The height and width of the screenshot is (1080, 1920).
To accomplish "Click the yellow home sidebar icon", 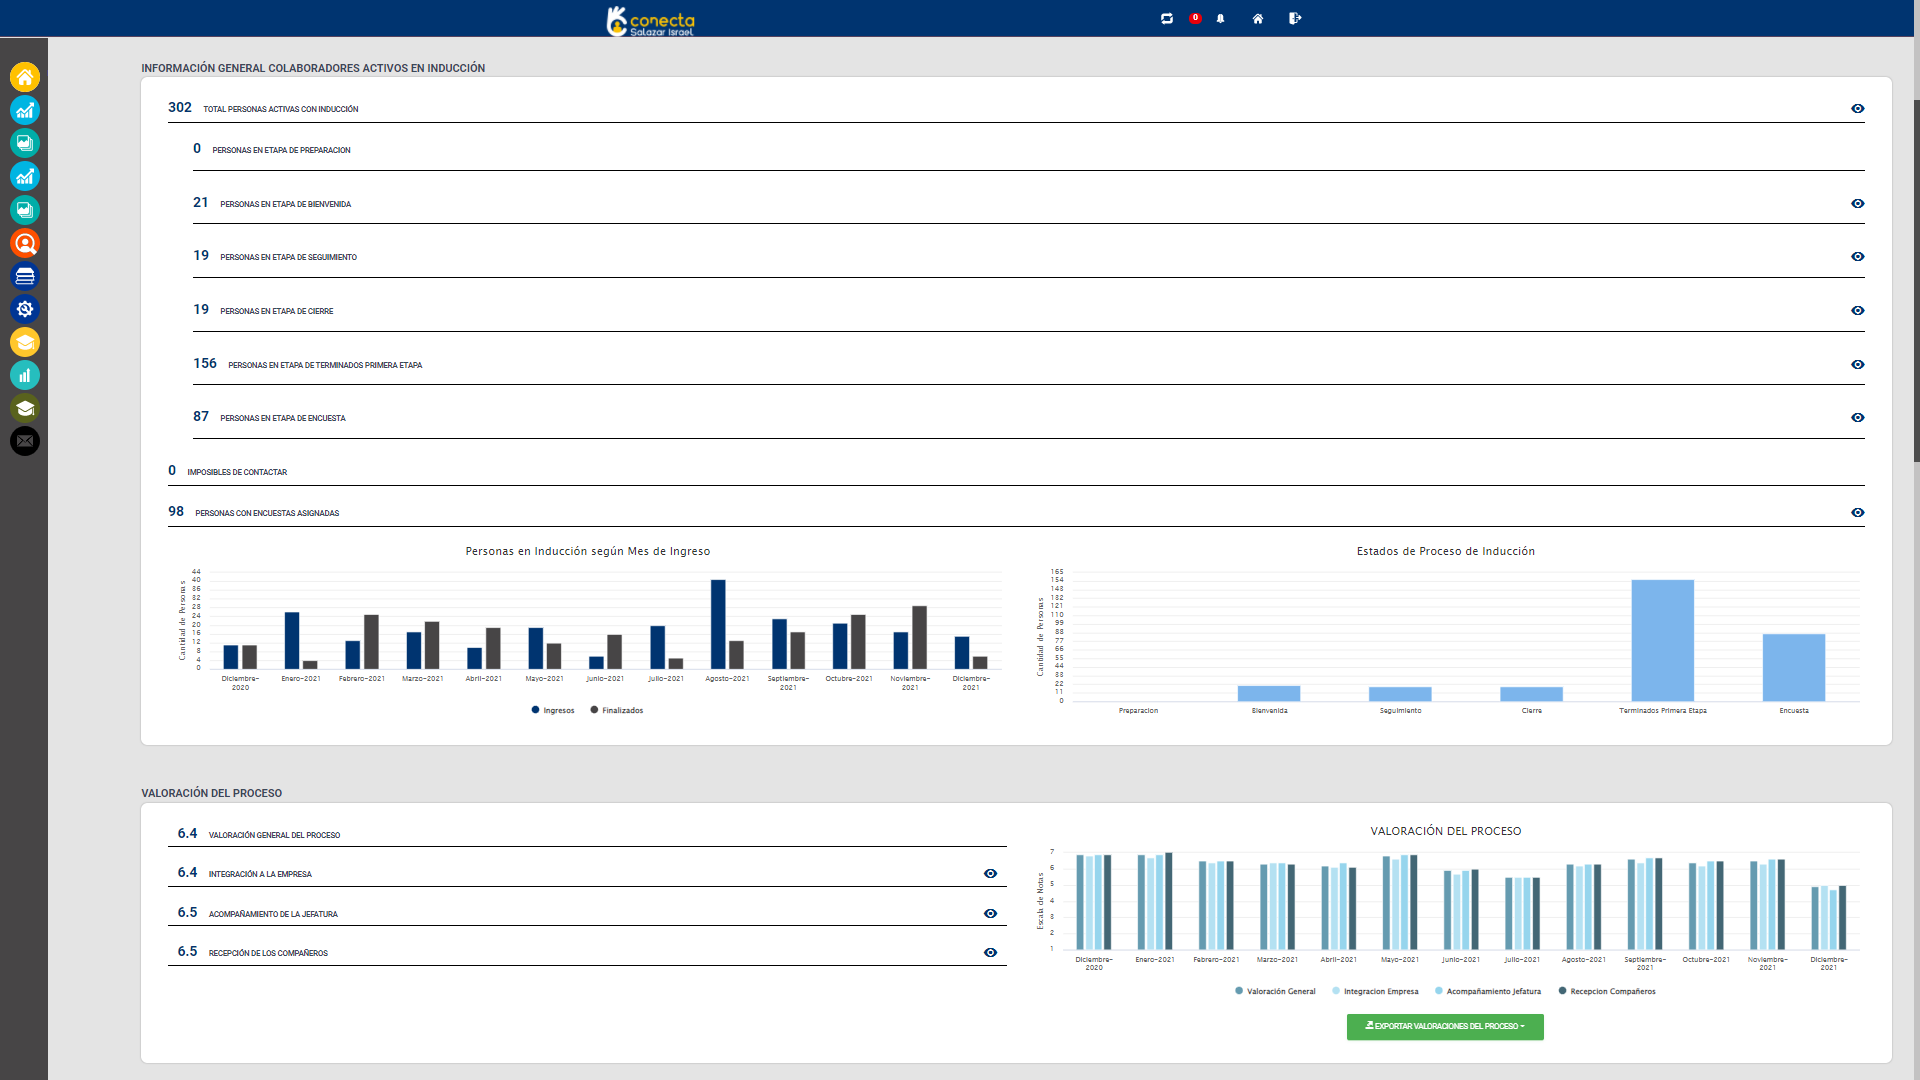I will [25, 77].
